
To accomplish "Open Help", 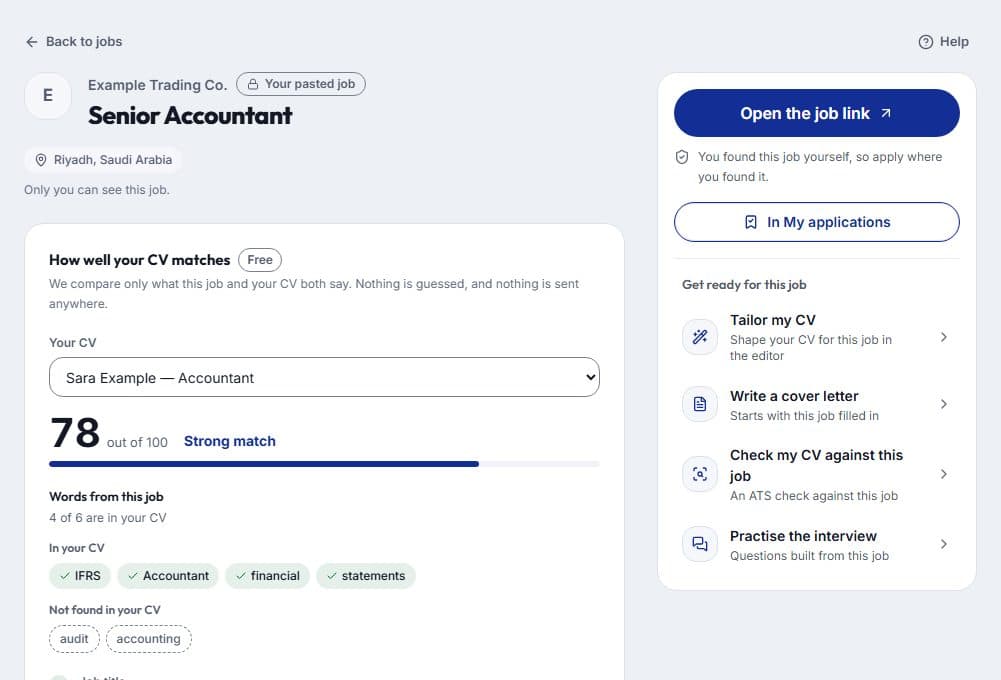I will click(944, 42).
